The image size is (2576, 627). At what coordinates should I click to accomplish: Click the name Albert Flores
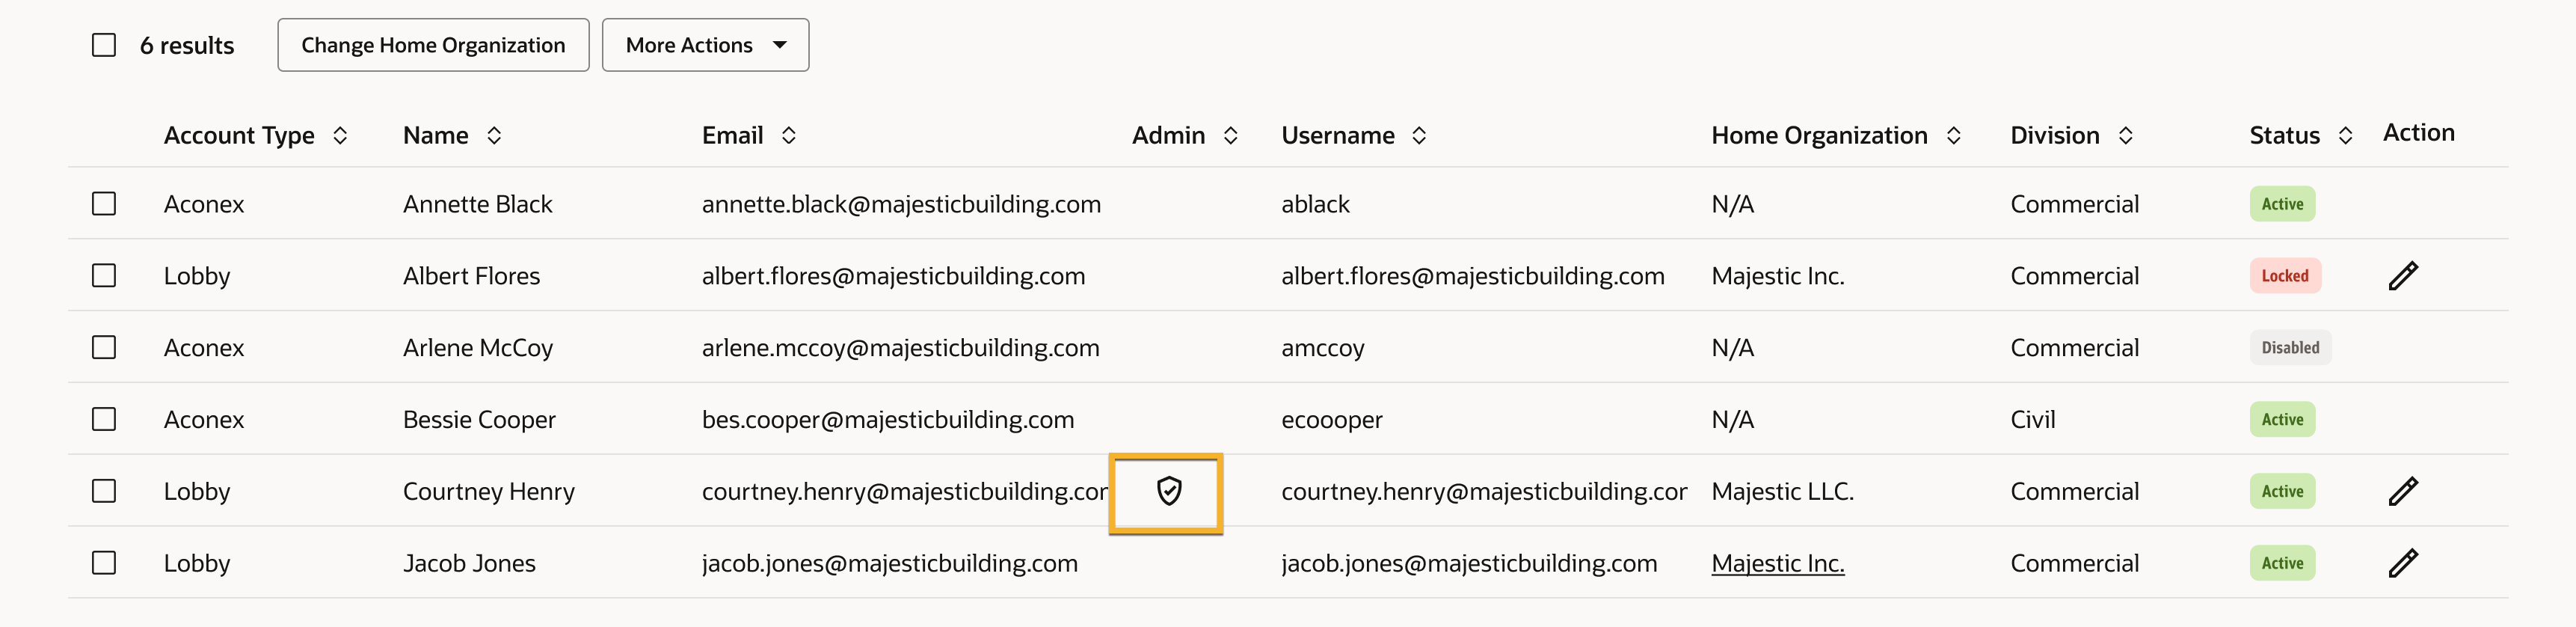point(471,276)
